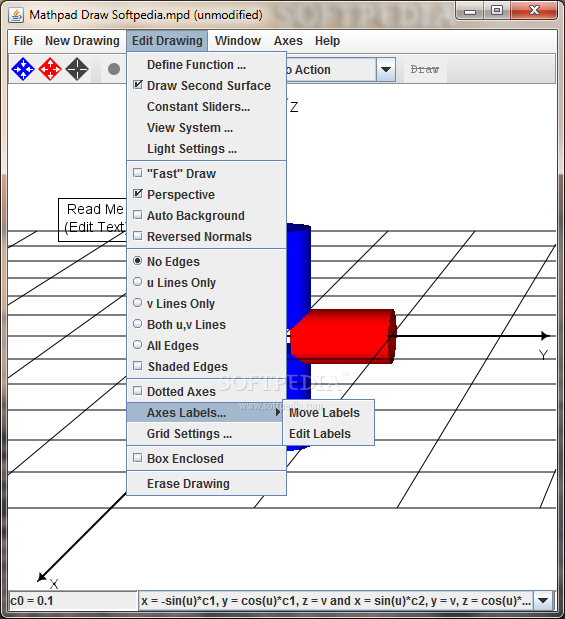
Task: Close the Edit Drawing menu header
Action: (167, 41)
